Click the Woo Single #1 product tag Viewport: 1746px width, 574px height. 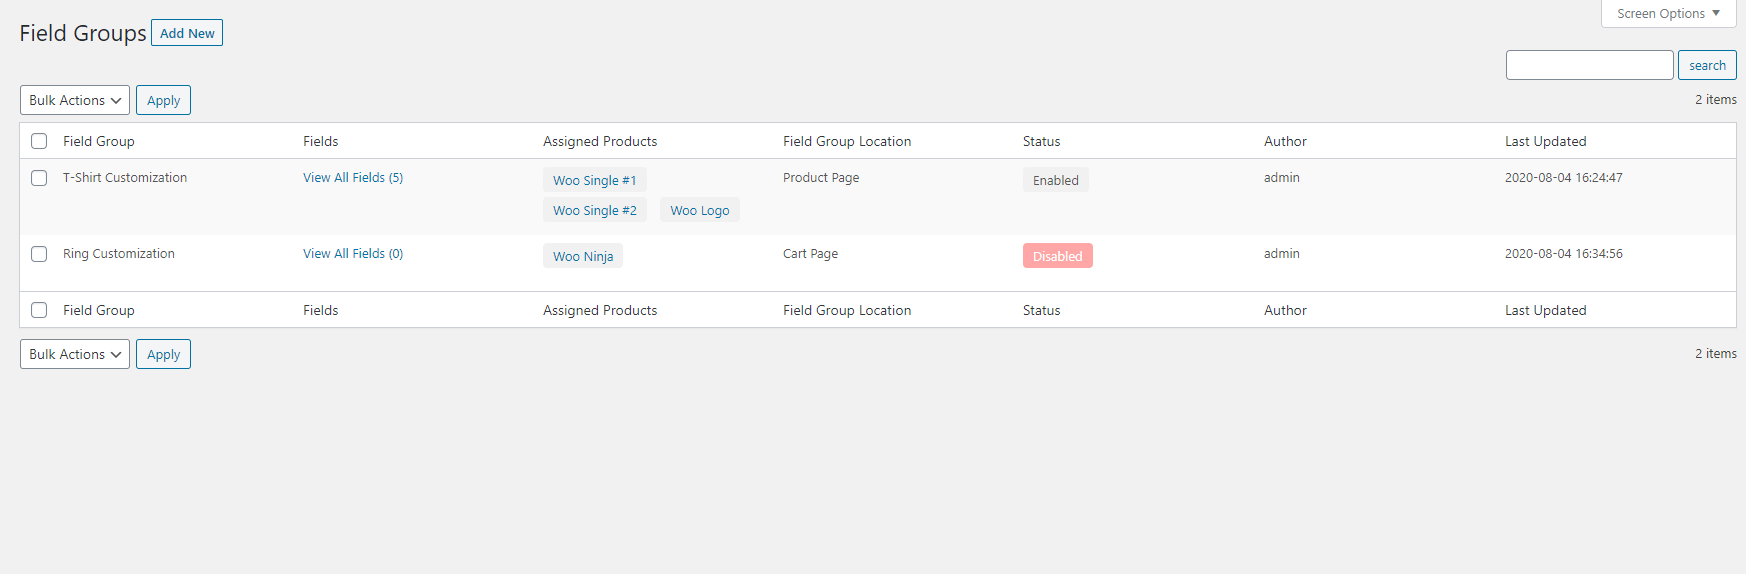click(x=594, y=180)
